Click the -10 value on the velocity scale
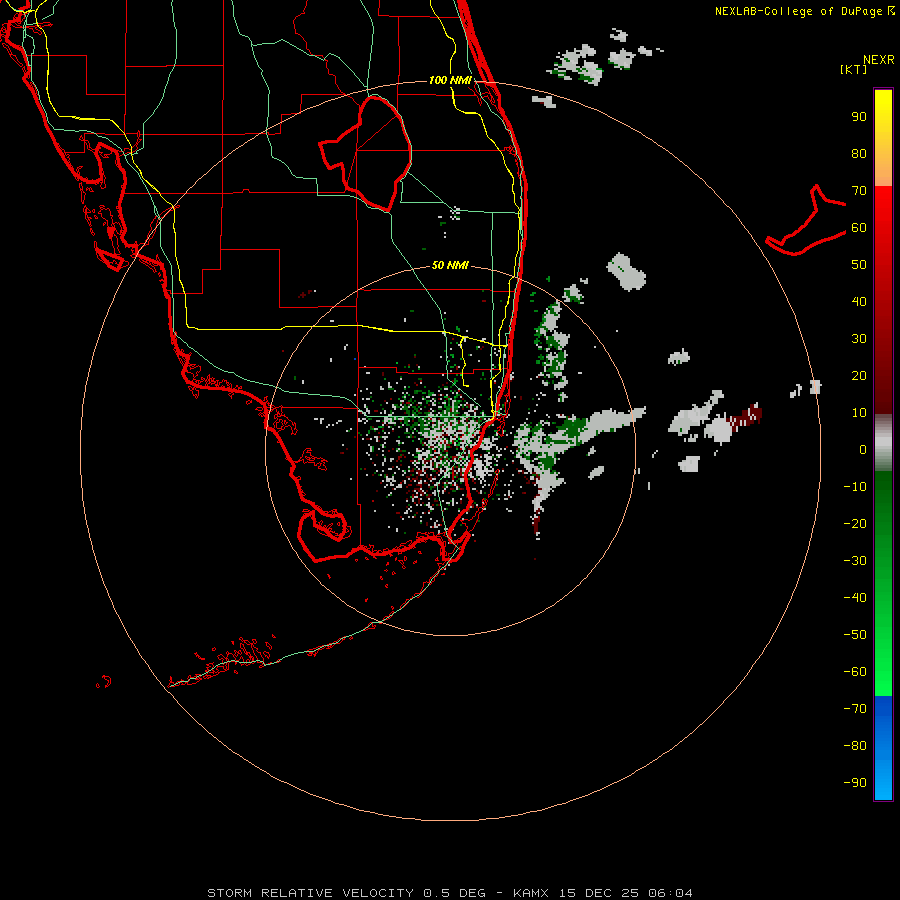900x900 pixels. click(855, 487)
